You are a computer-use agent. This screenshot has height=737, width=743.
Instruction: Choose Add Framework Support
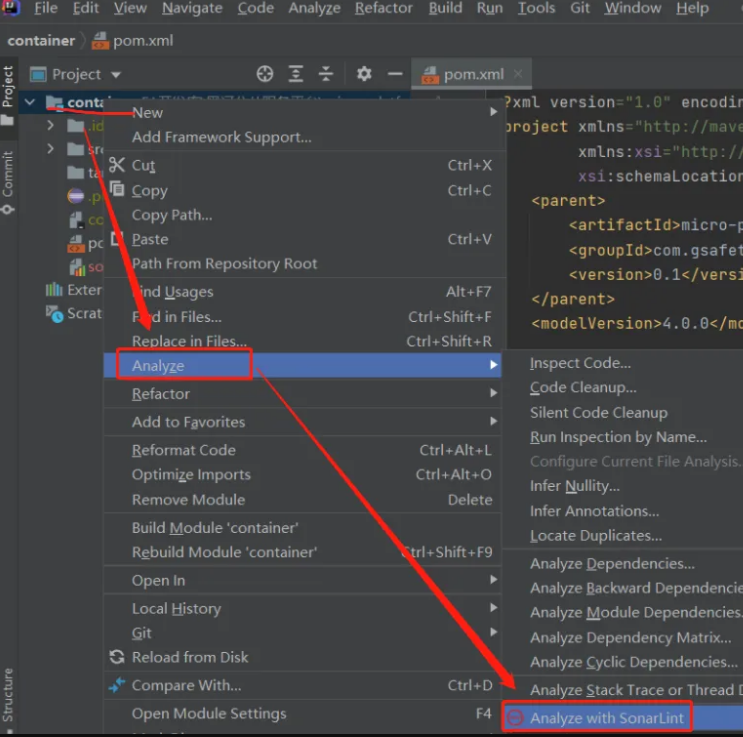pyautogui.click(x=222, y=137)
